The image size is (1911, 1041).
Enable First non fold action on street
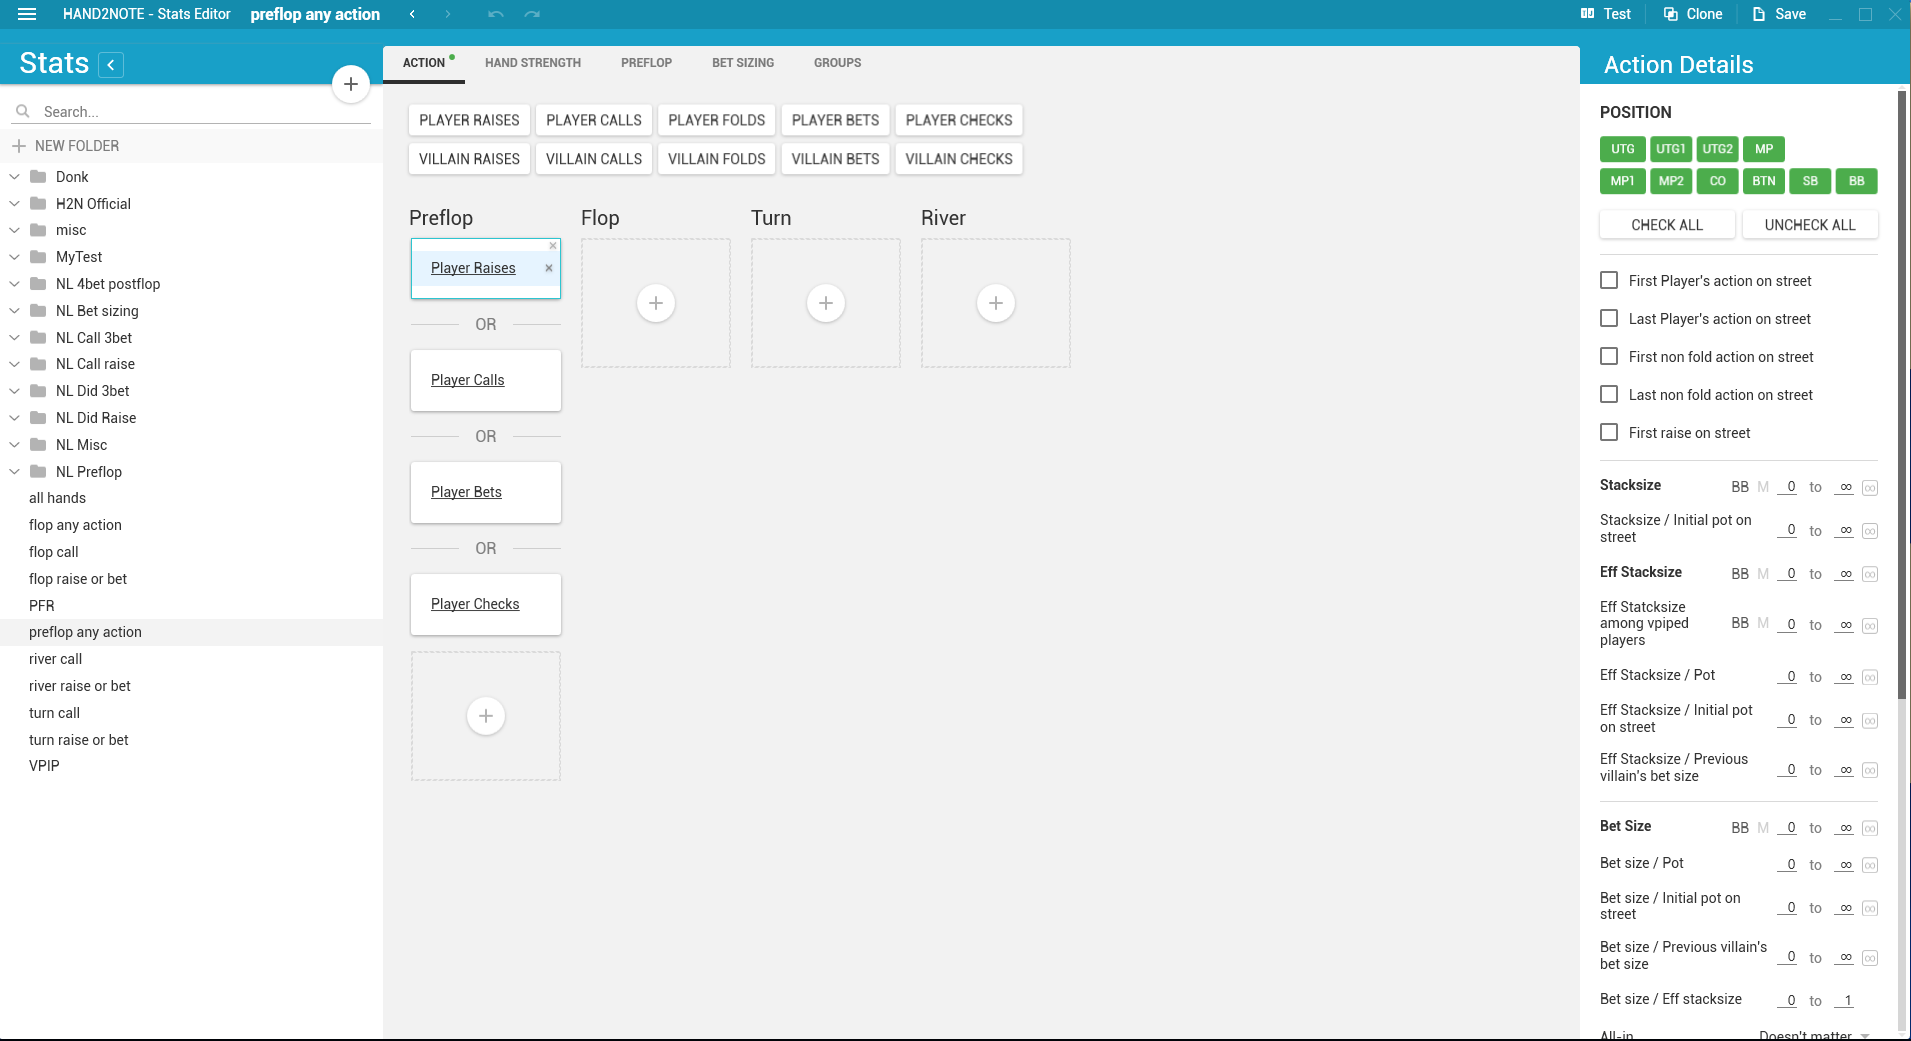[1609, 357]
